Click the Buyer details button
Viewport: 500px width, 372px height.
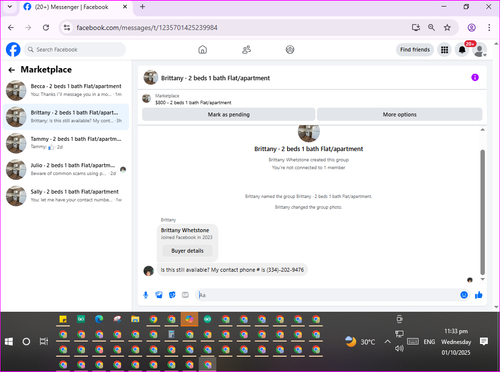(187, 251)
